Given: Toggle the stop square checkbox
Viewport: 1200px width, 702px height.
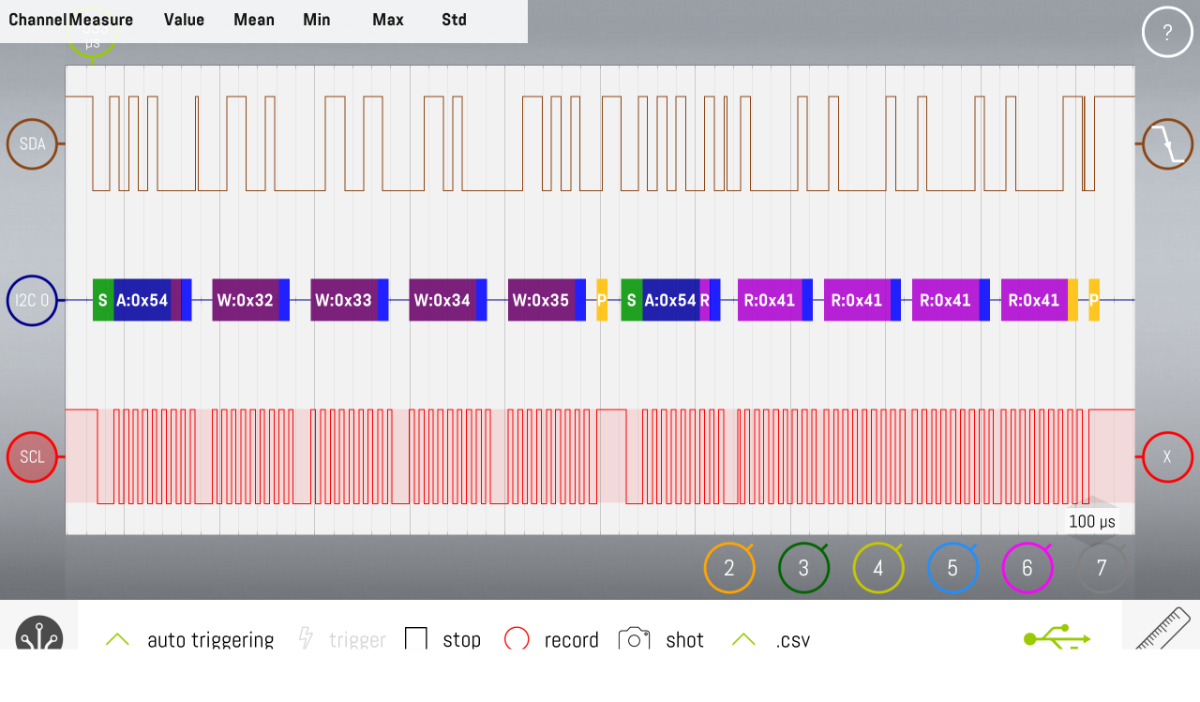Looking at the screenshot, I should (416, 639).
